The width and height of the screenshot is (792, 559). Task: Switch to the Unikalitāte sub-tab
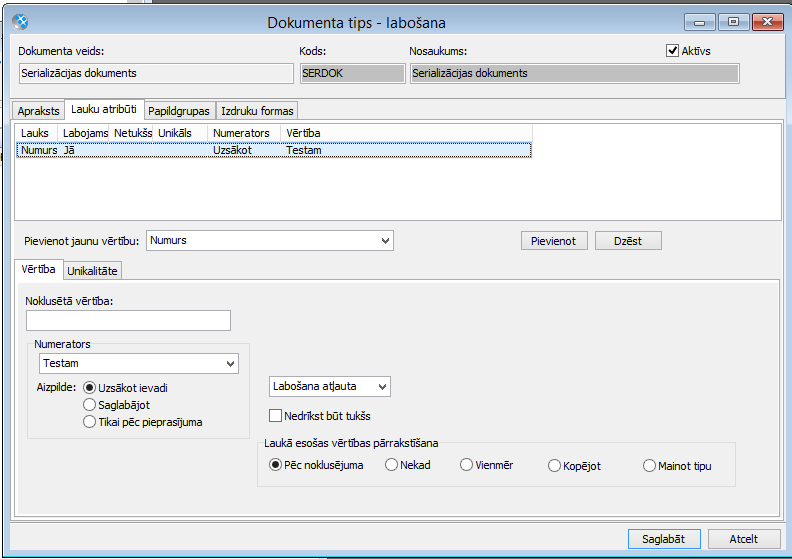[92, 271]
